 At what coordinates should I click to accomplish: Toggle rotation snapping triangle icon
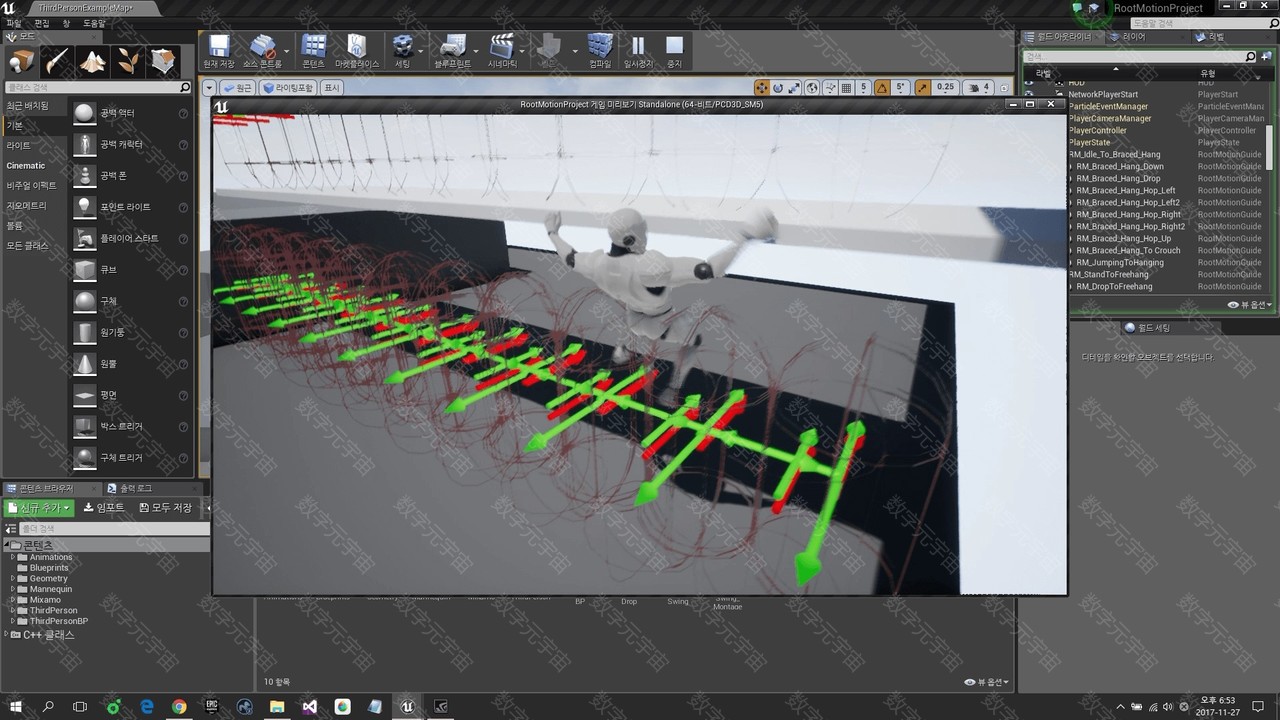coord(883,88)
